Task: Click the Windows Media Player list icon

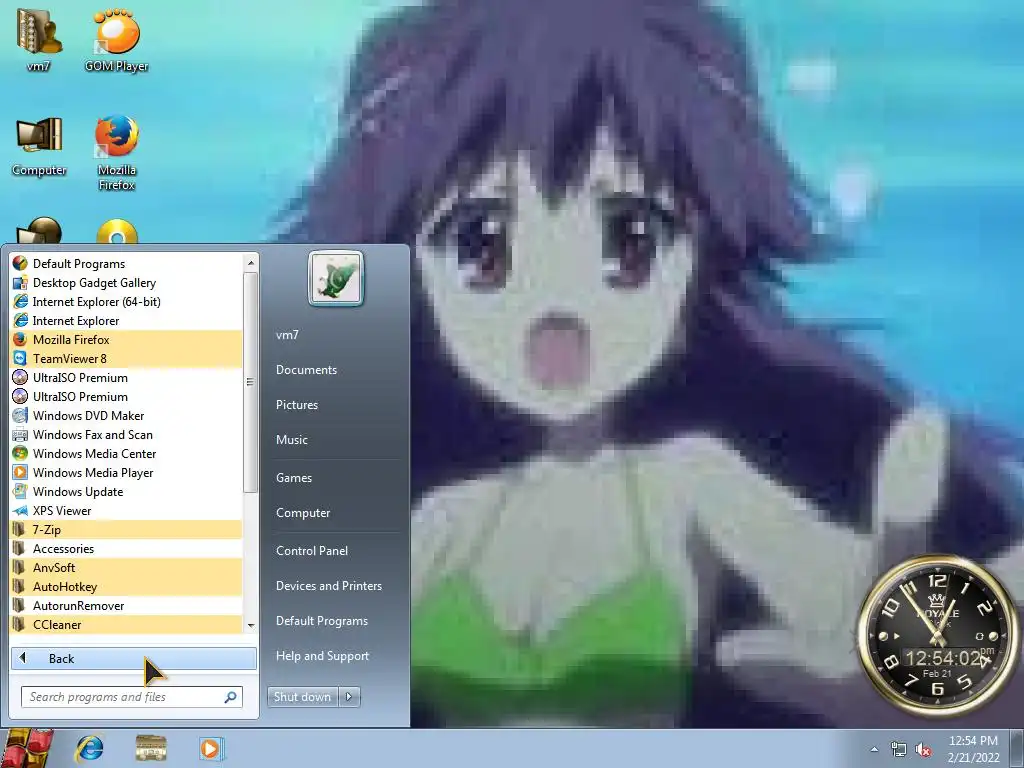Action: (x=20, y=472)
